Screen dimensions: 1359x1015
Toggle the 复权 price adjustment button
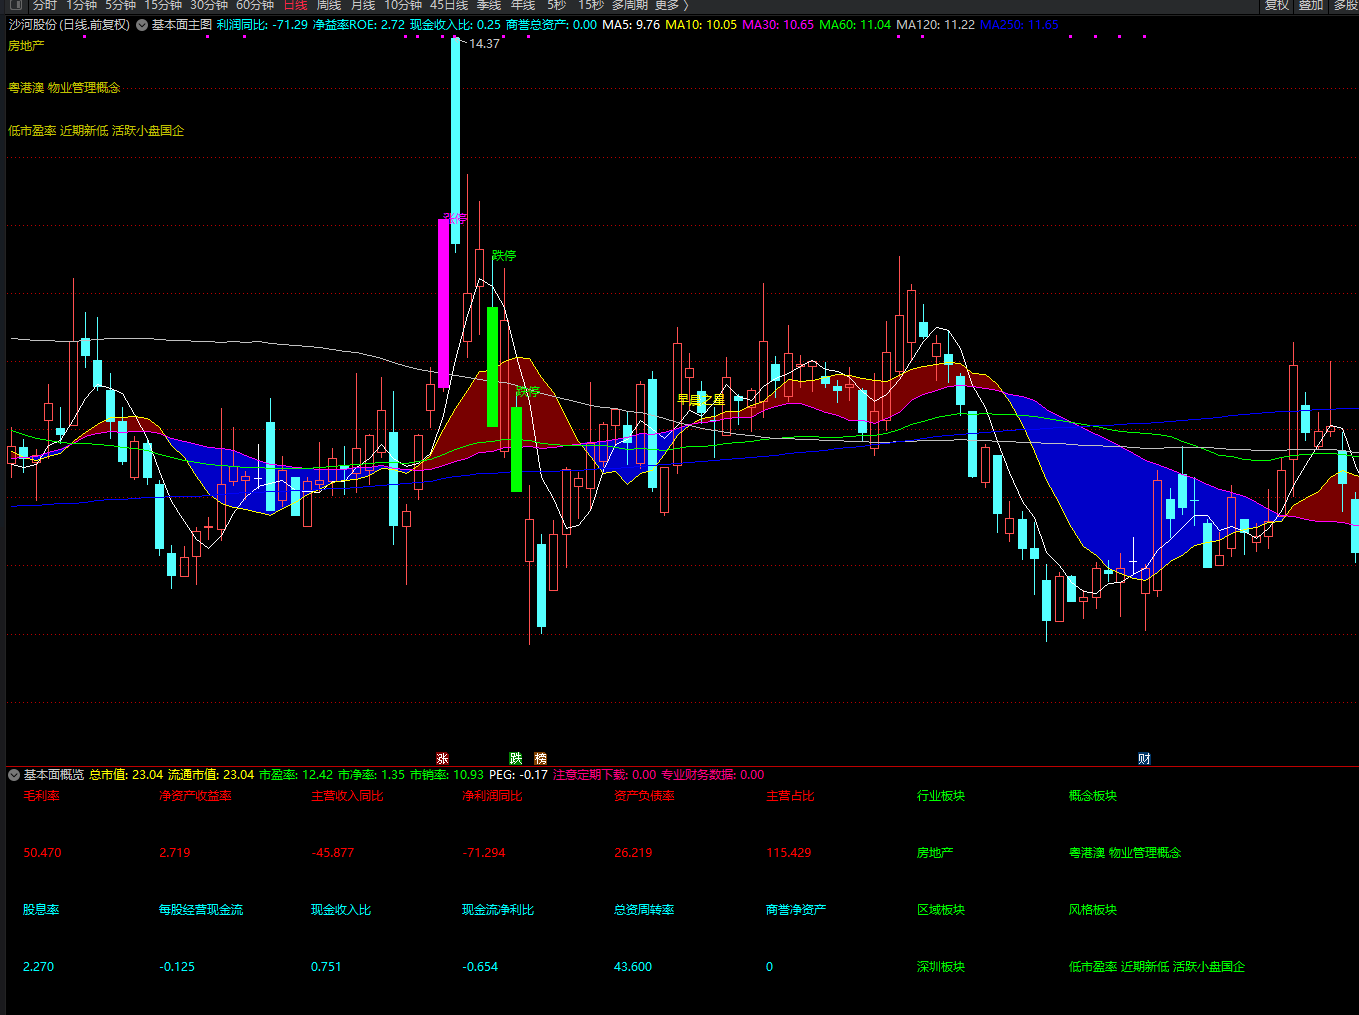coord(1277,5)
